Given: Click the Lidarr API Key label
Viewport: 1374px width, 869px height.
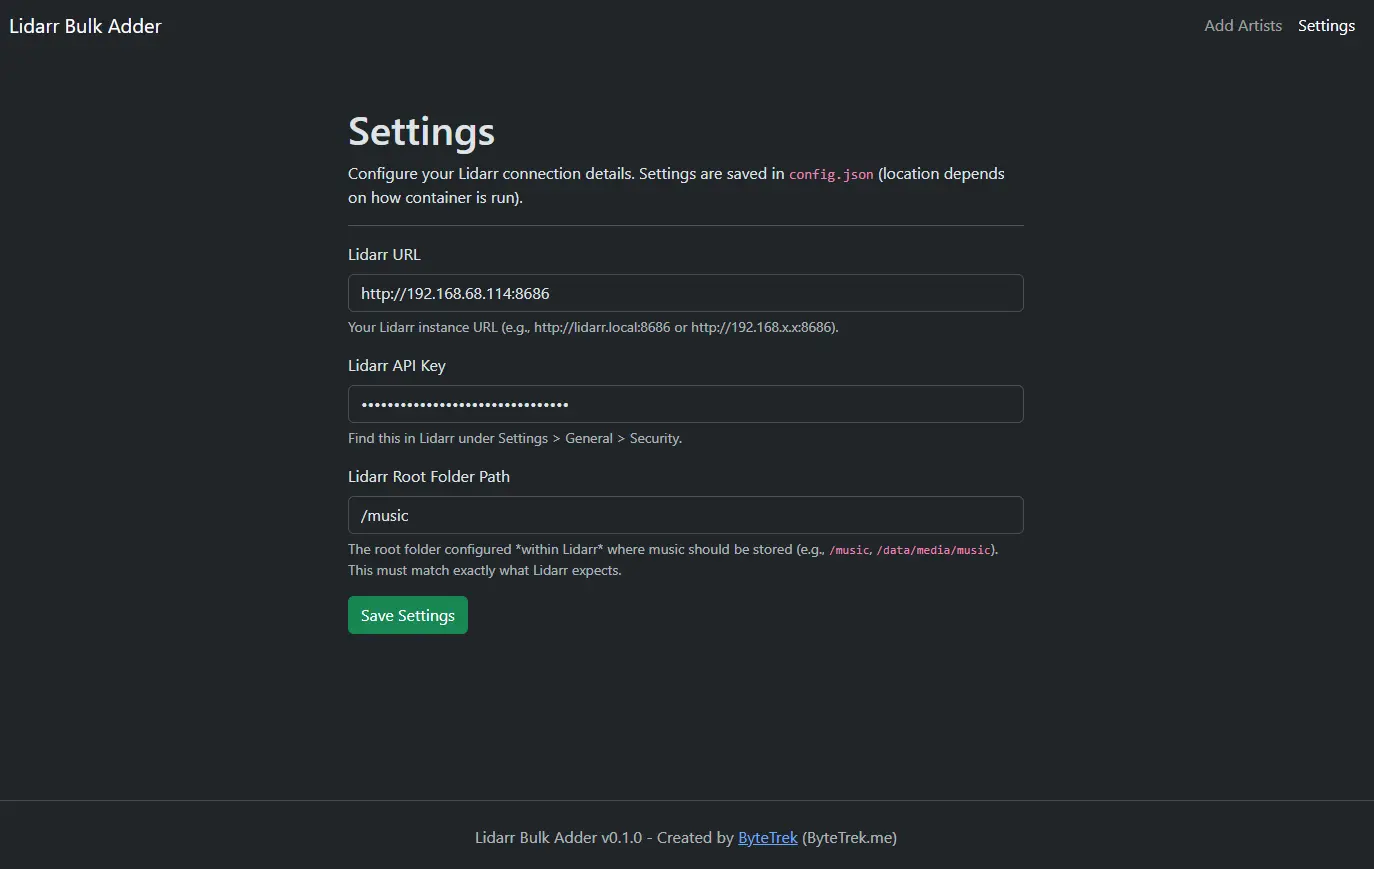Looking at the screenshot, I should pos(396,365).
